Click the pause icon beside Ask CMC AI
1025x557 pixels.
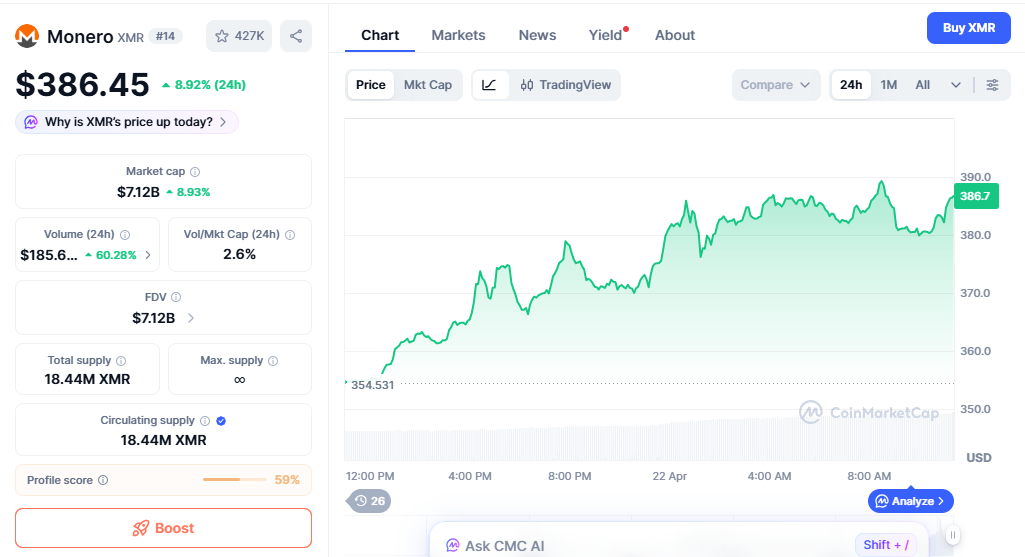(952, 535)
